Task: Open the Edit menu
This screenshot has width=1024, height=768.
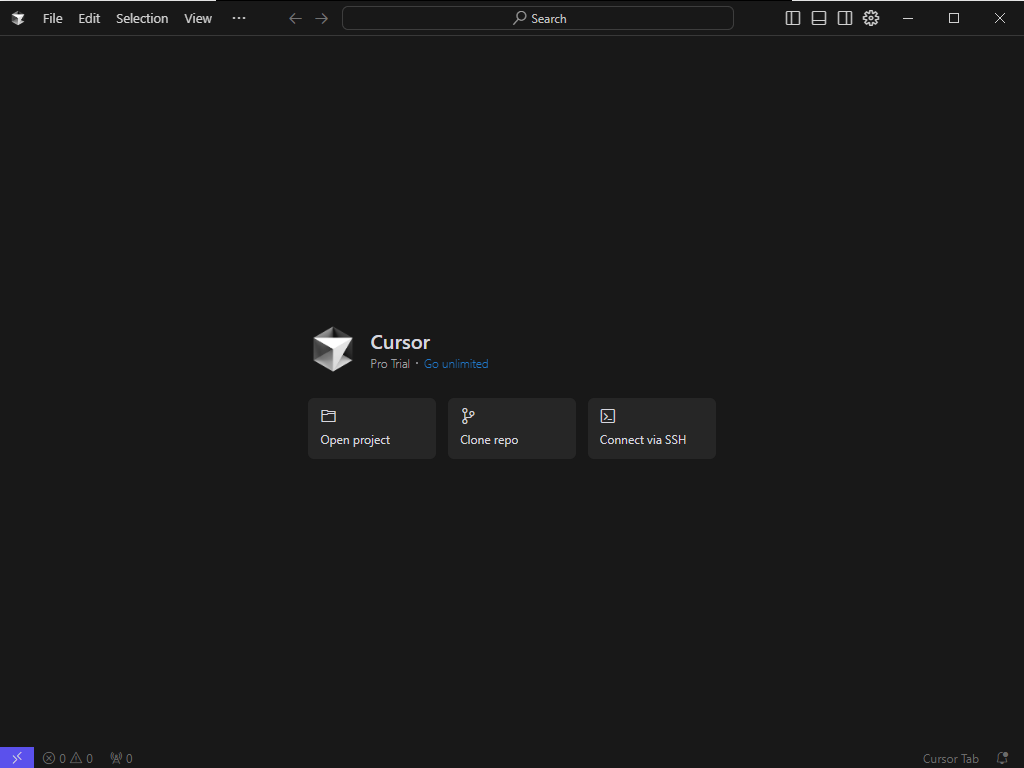Action: [x=89, y=18]
